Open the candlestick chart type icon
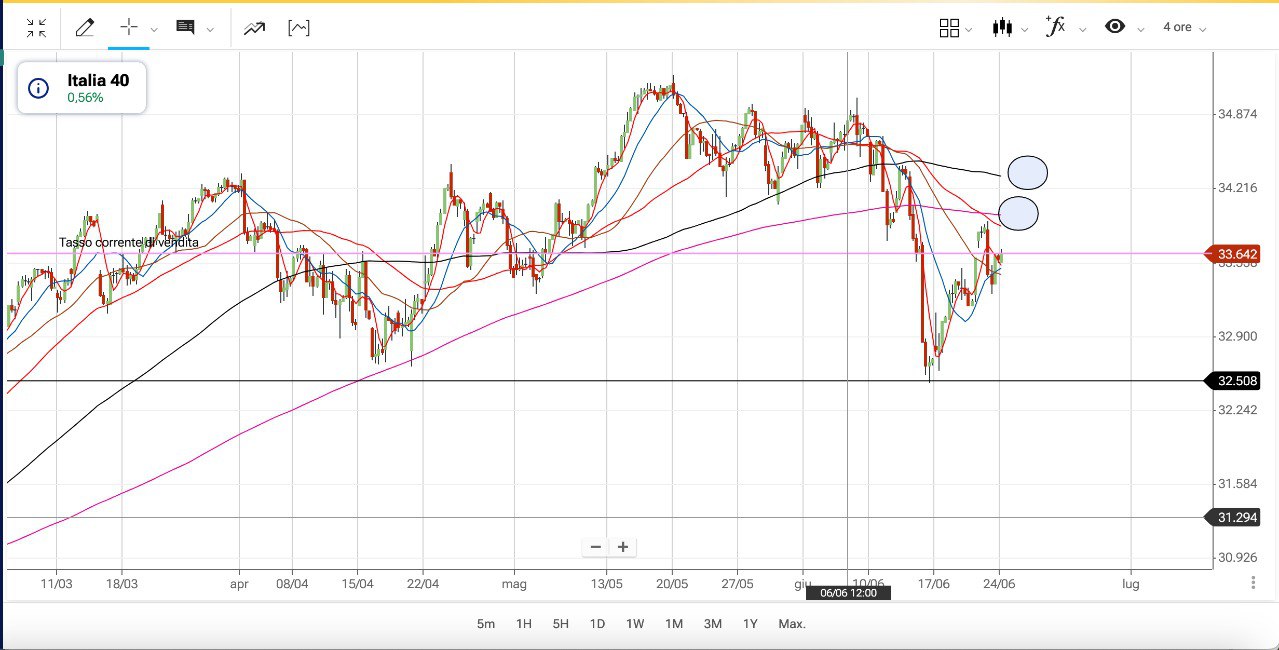 [1002, 28]
